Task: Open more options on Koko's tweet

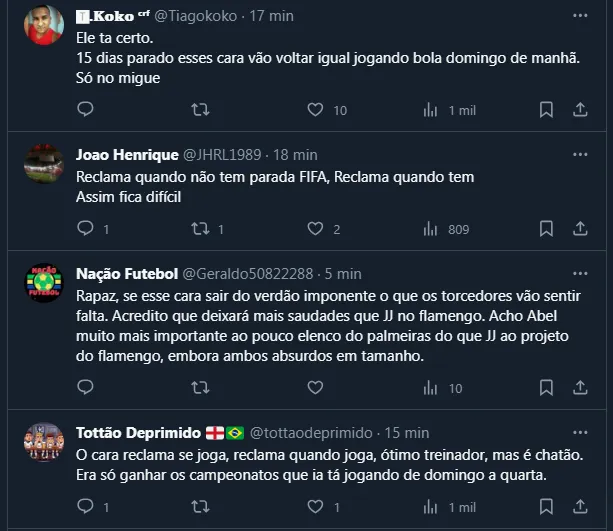Action: point(581,16)
